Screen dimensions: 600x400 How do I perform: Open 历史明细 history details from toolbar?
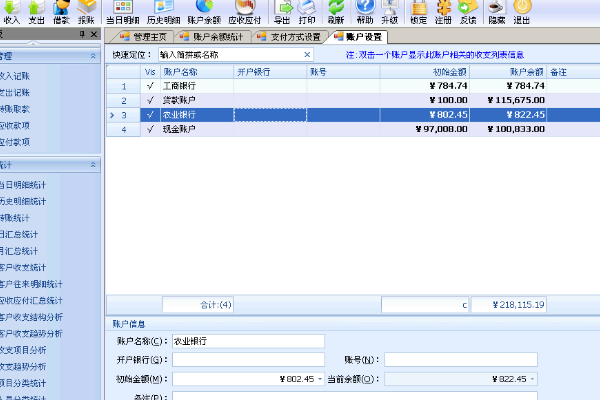165,10
